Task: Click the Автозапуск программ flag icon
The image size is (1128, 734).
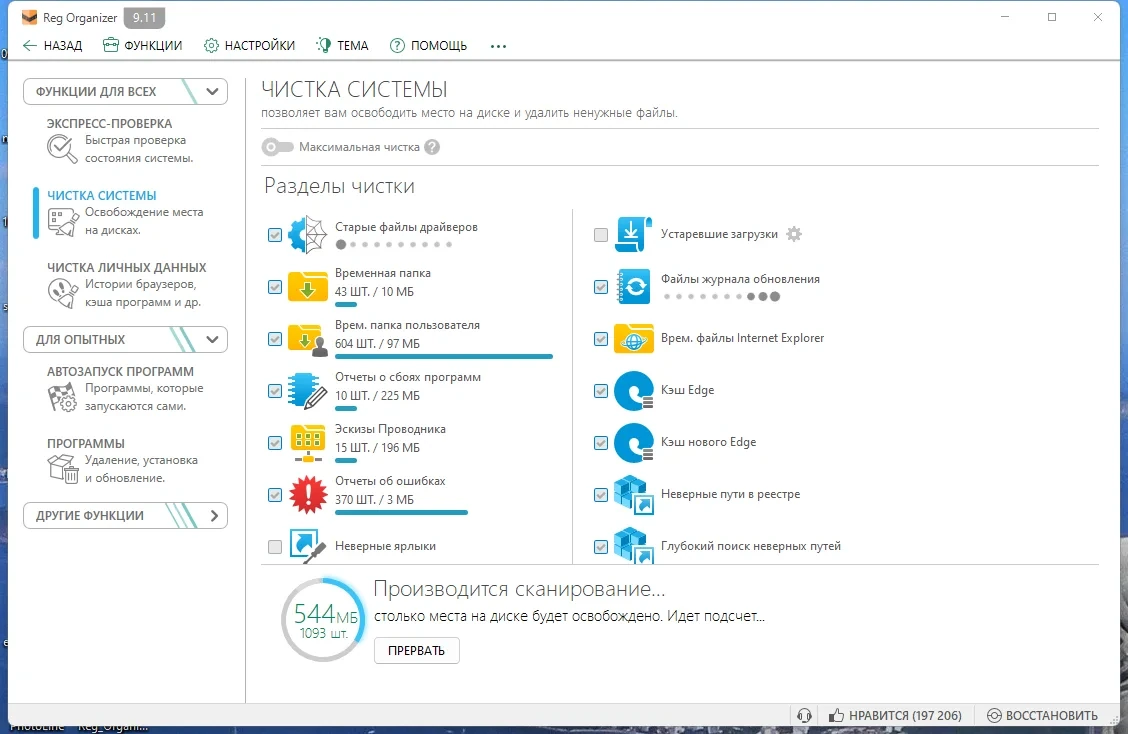Action: click(x=62, y=397)
